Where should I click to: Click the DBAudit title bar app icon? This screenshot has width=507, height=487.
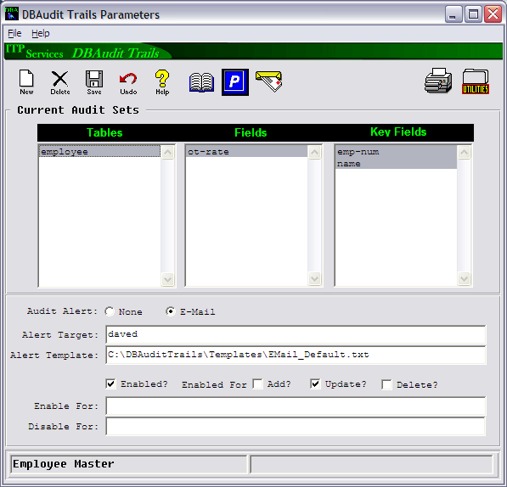click(x=12, y=14)
